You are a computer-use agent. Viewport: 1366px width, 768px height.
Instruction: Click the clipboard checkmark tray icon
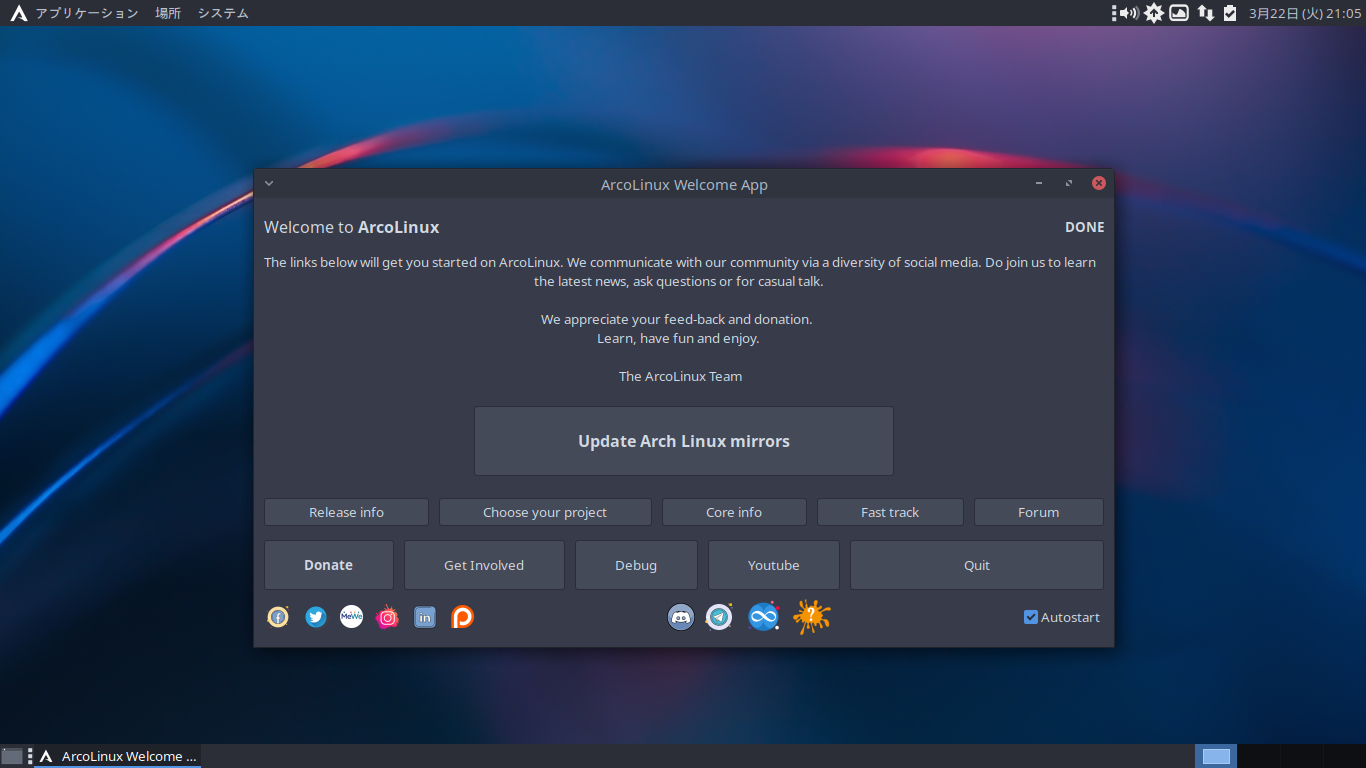[x=1231, y=13]
